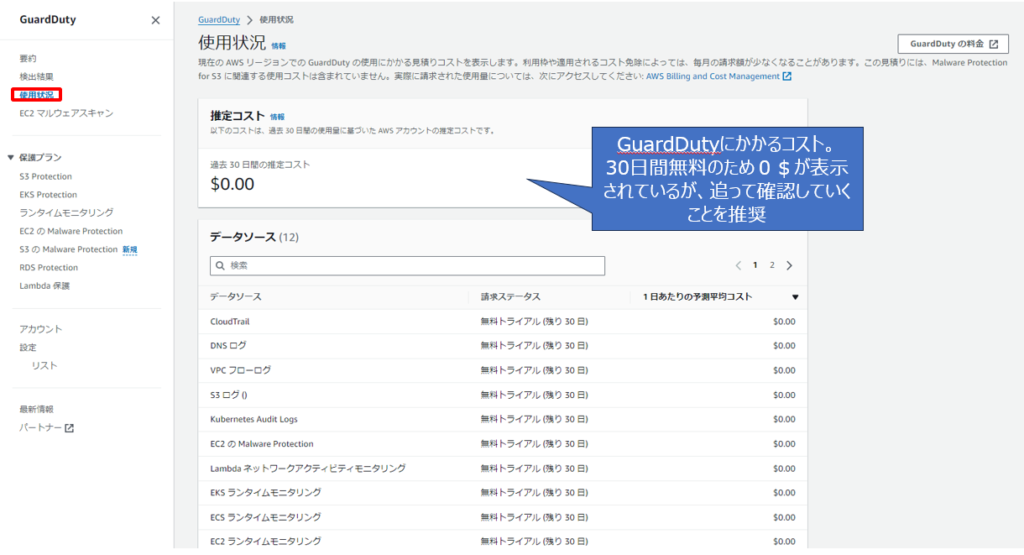This screenshot has width=1024, height=555.
Task: Select 使用状況 in the sidebar
Action: tap(37, 95)
